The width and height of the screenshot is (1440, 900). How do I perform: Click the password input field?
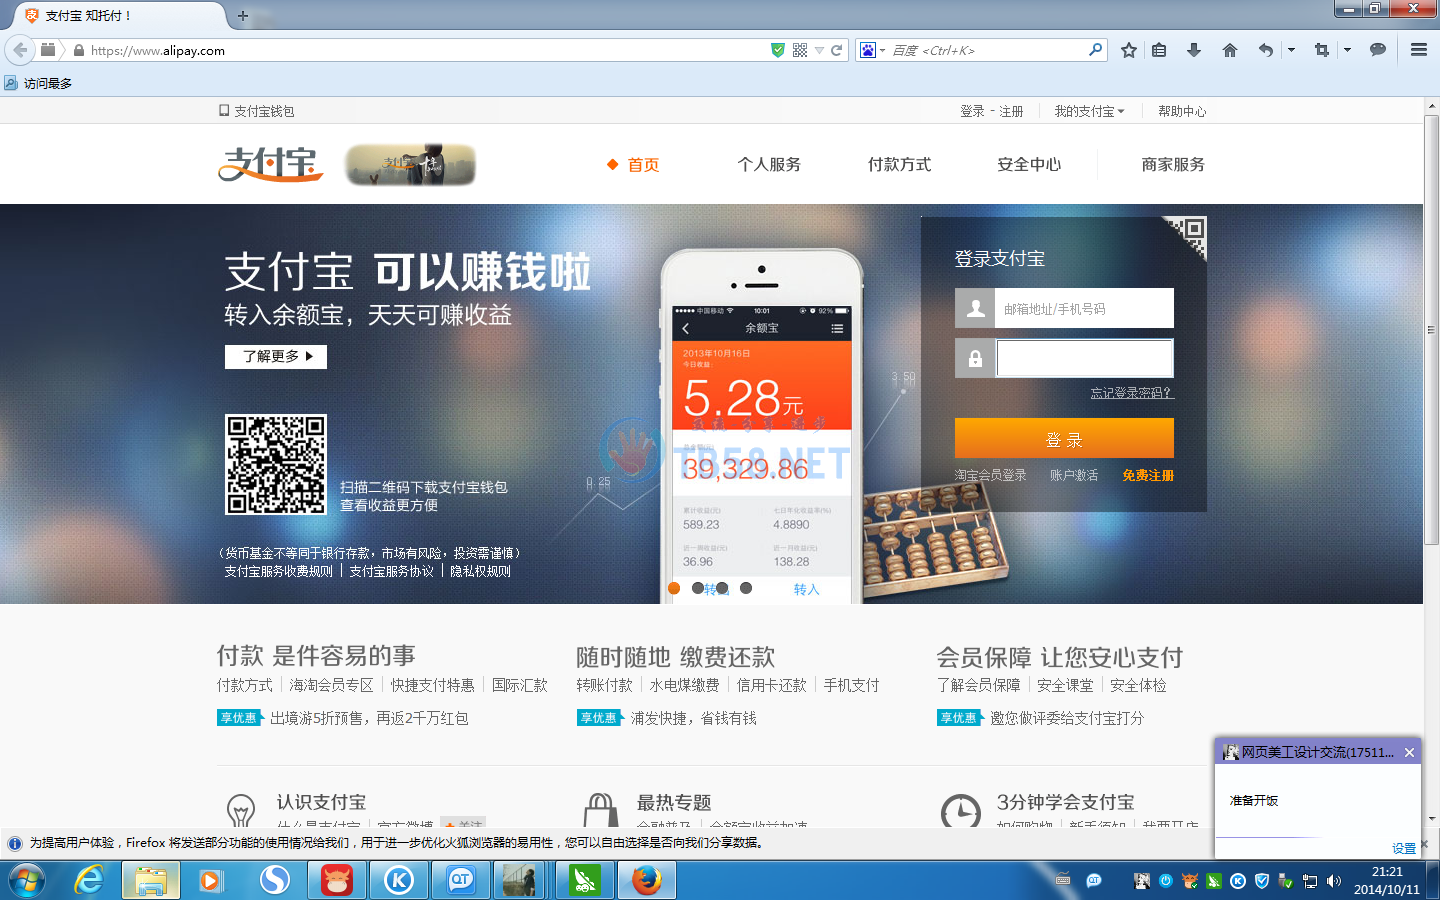1084,358
